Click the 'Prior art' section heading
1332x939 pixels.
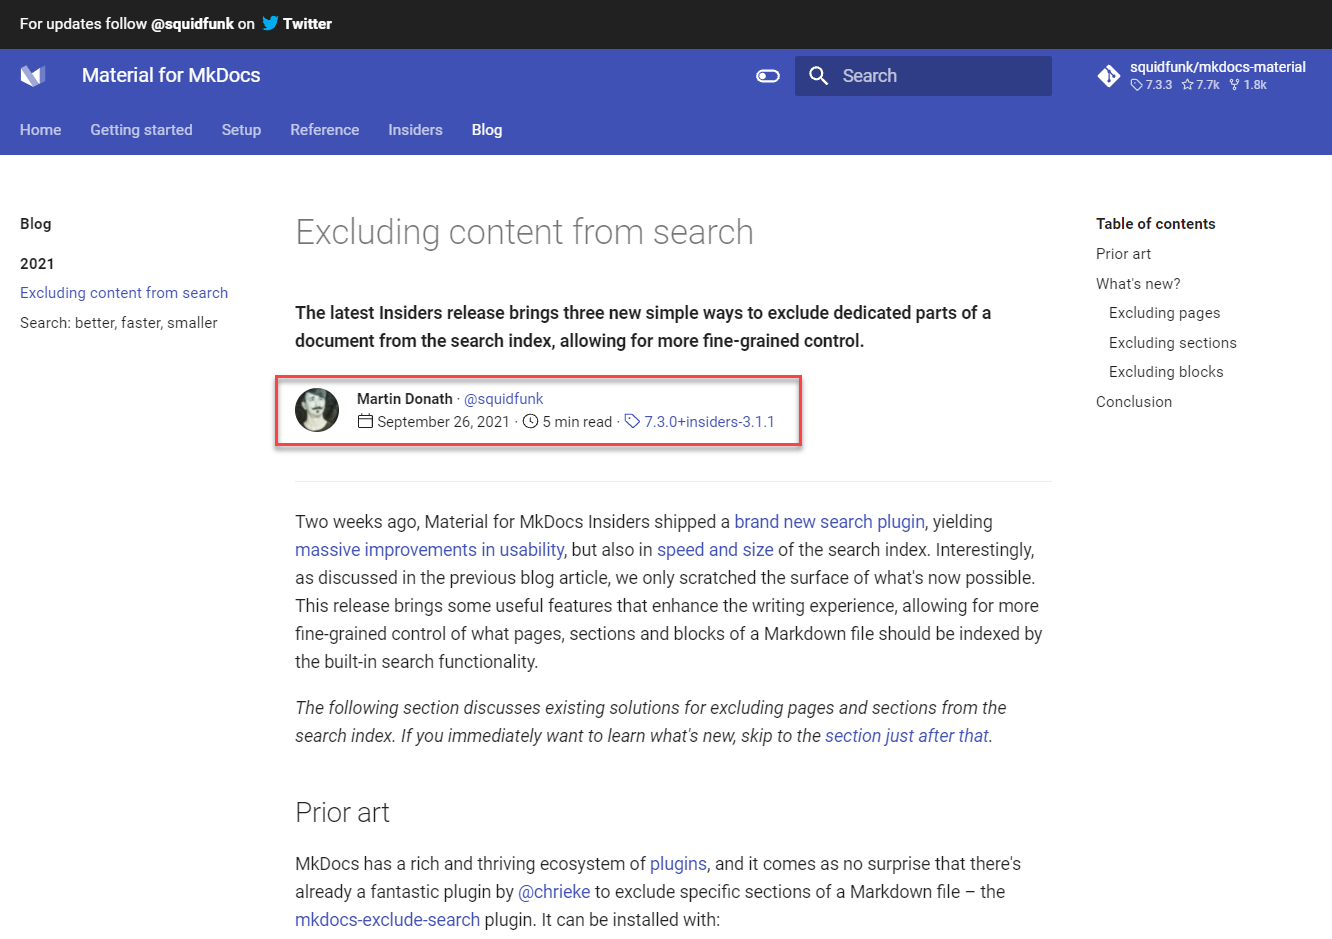point(342,813)
